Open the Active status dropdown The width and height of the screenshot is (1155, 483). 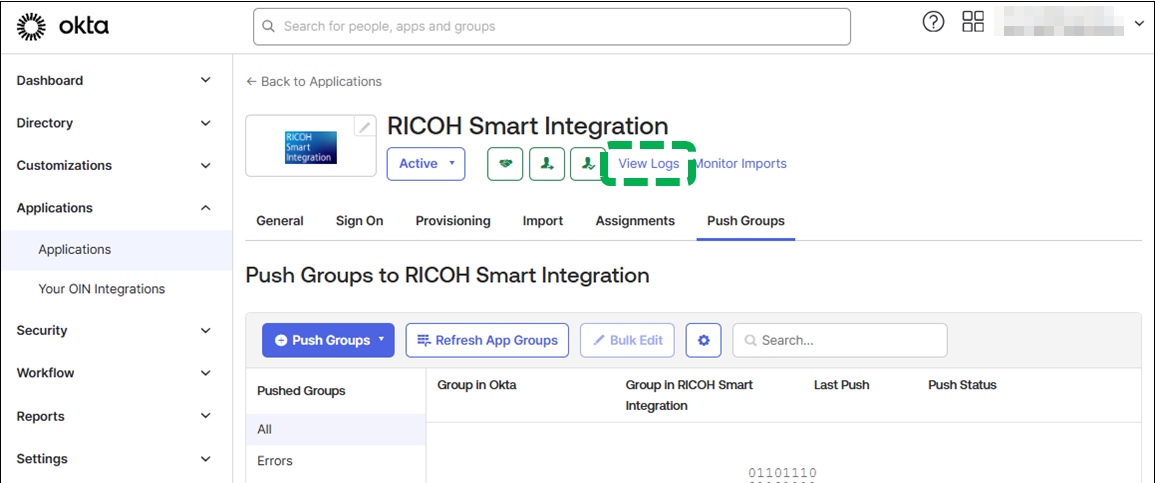tap(426, 164)
